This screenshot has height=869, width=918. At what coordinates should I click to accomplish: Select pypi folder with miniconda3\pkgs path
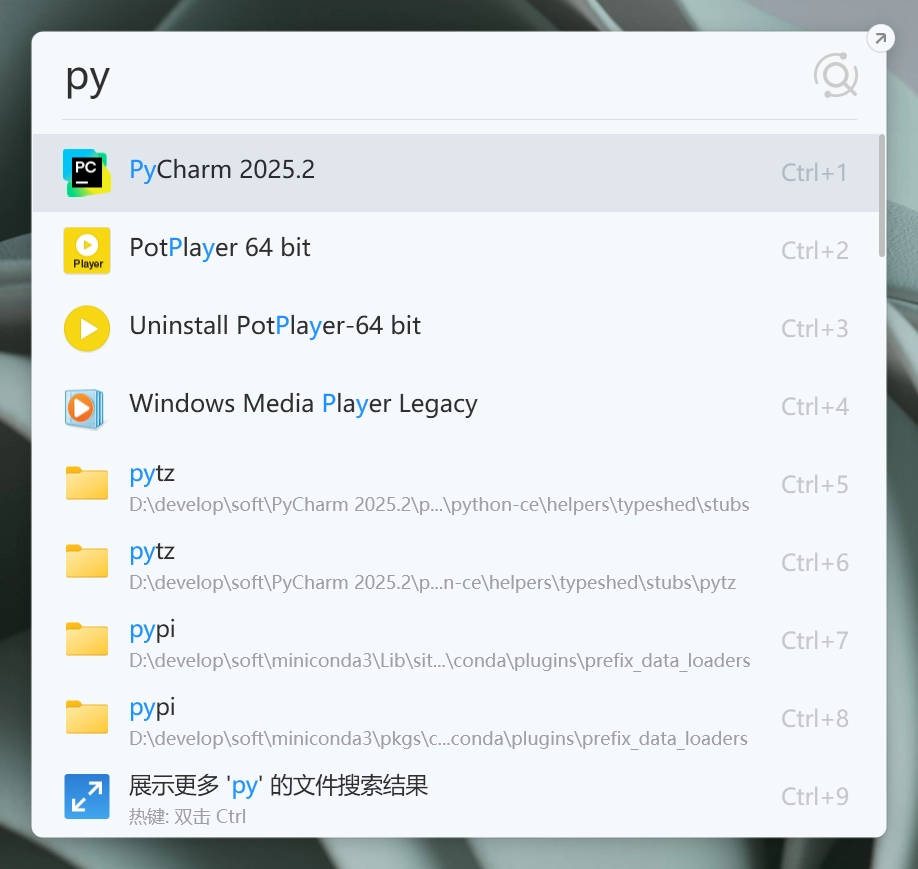point(456,718)
